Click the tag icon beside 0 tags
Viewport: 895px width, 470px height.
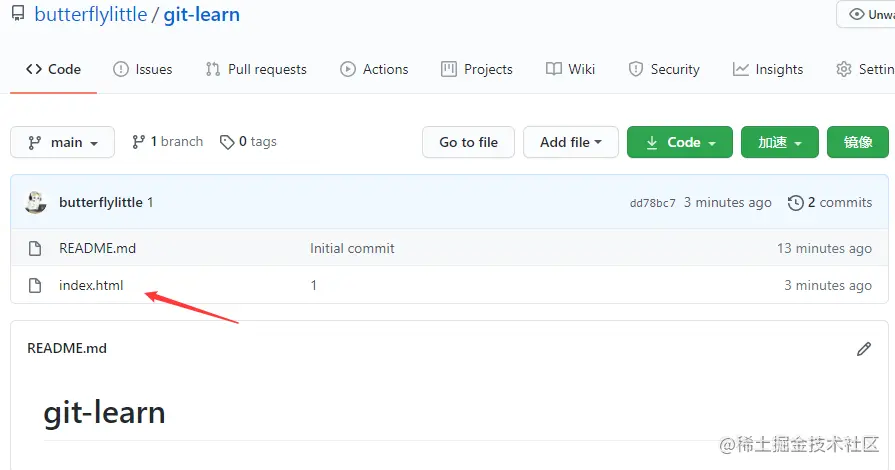point(227,142)
